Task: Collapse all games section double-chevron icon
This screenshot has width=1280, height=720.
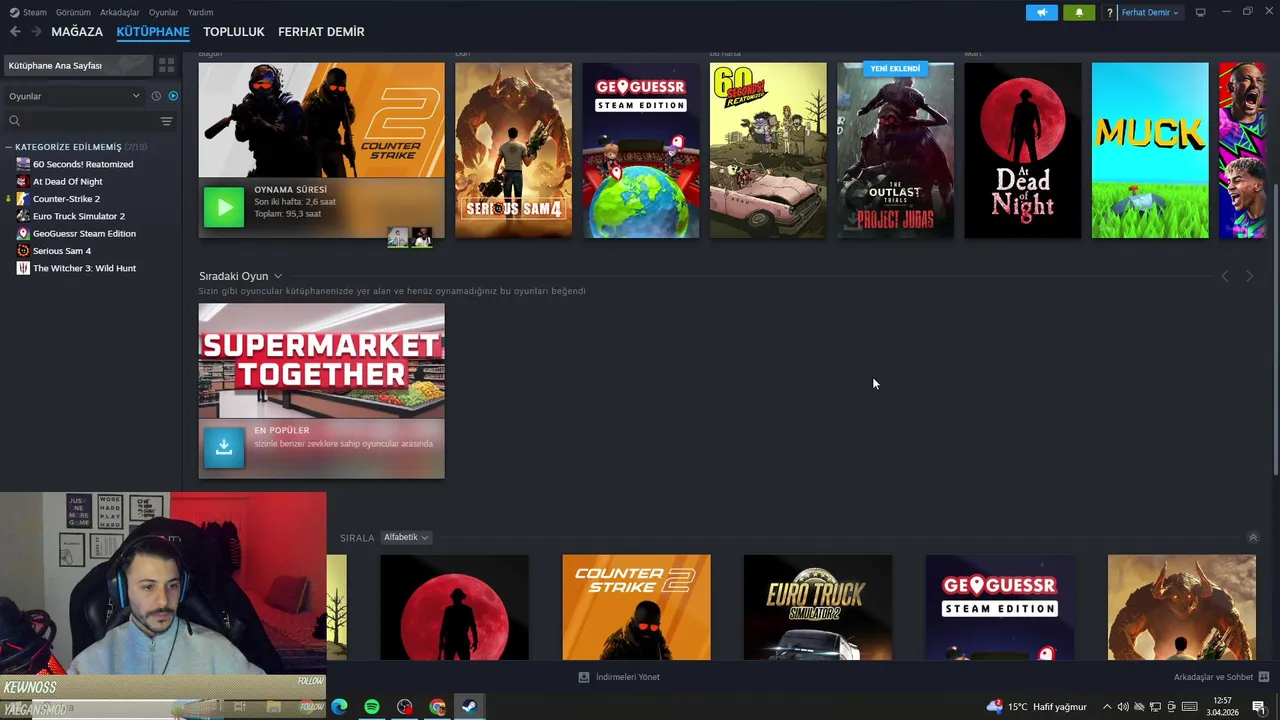Action: pos(1253,538)
